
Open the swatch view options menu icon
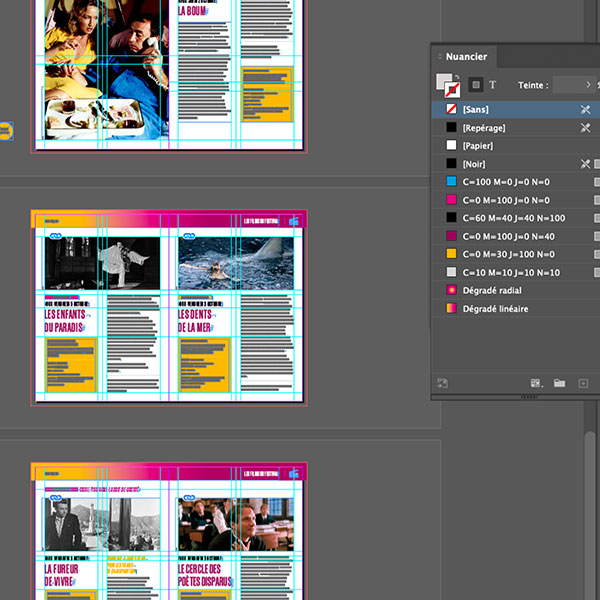click(536, 383)
